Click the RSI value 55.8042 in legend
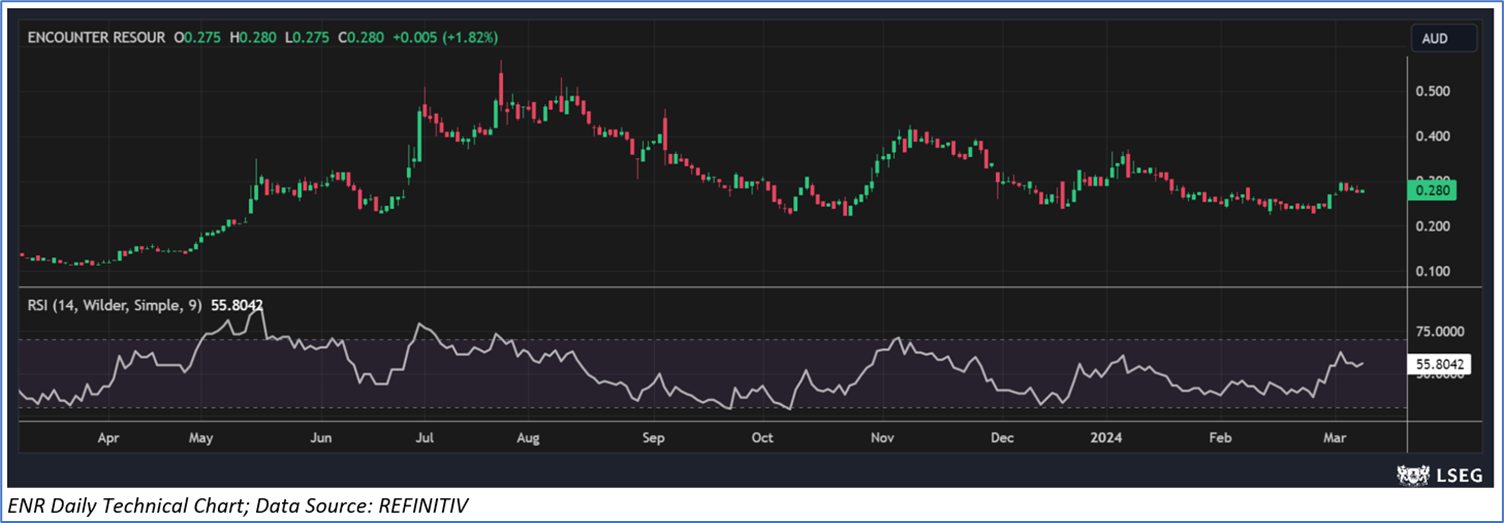 (x=237, y=305)
